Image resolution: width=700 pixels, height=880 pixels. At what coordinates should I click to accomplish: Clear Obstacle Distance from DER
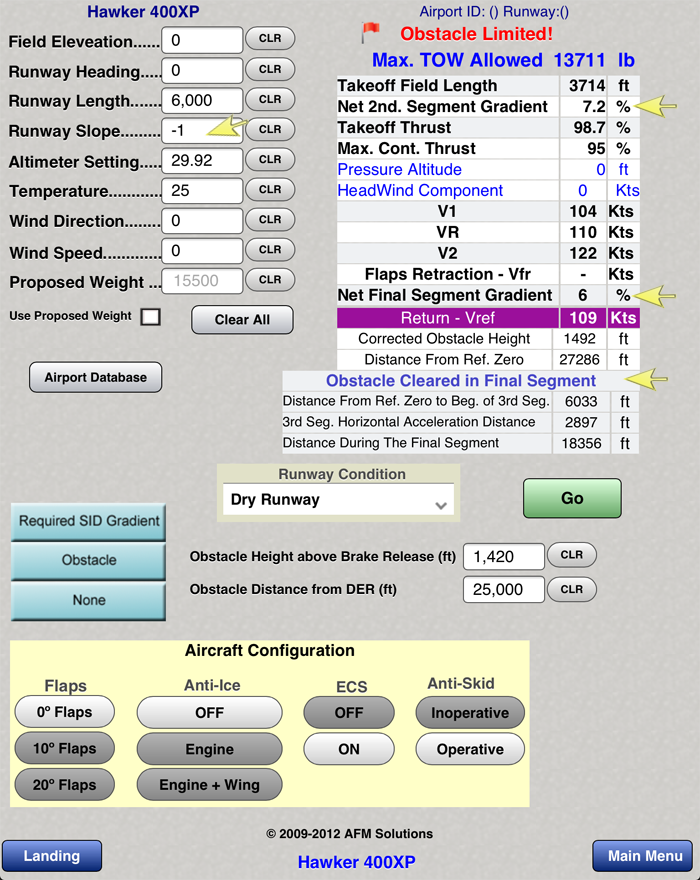click(x=571, y=589)
